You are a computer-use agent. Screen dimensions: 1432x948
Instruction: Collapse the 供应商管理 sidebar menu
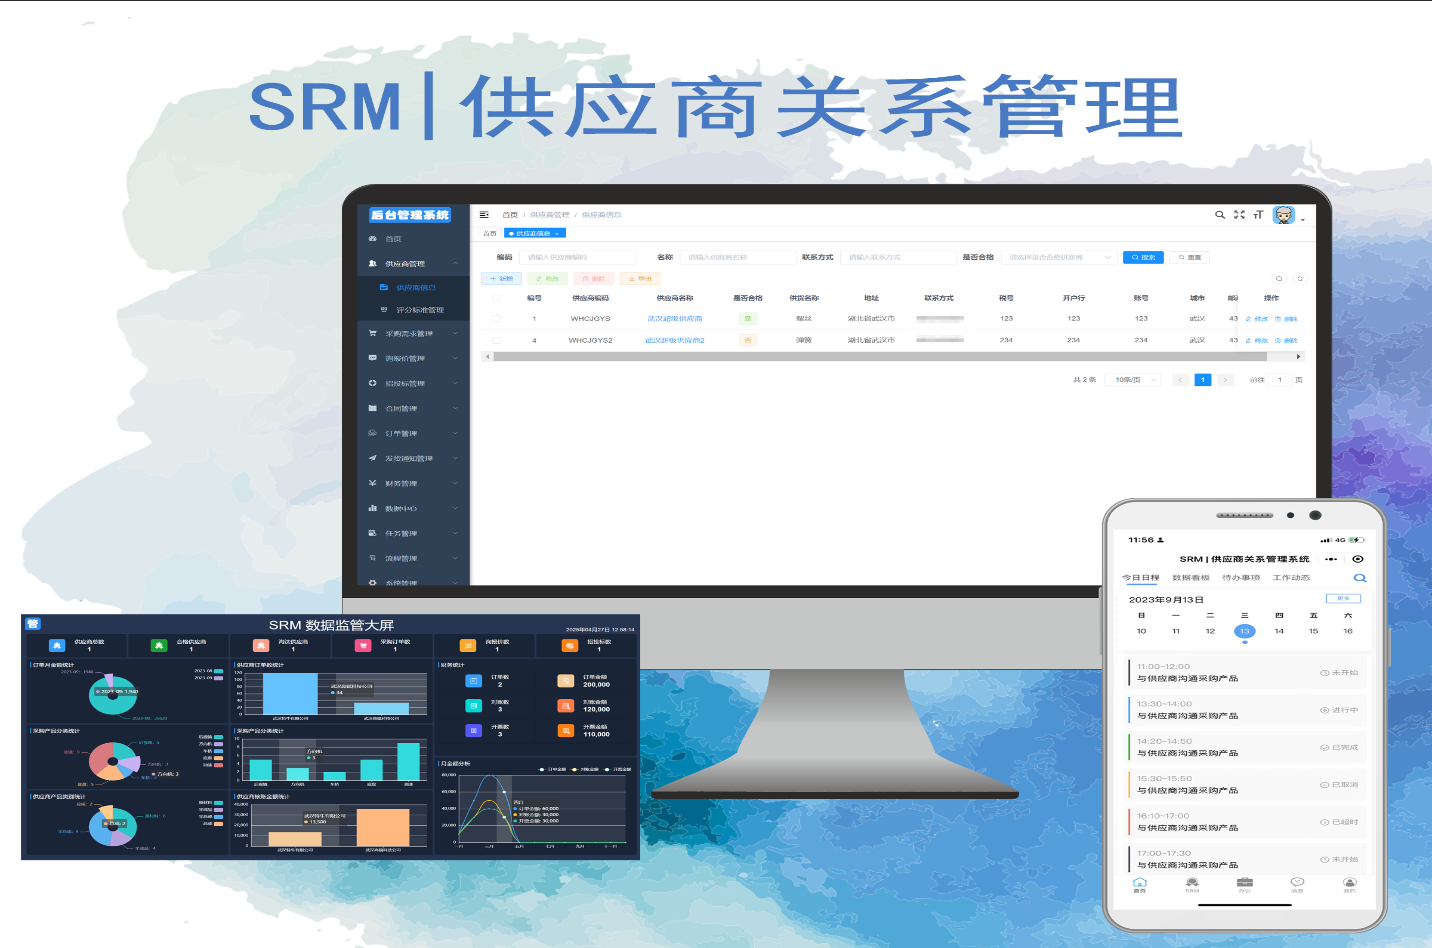tap(413, 264)
